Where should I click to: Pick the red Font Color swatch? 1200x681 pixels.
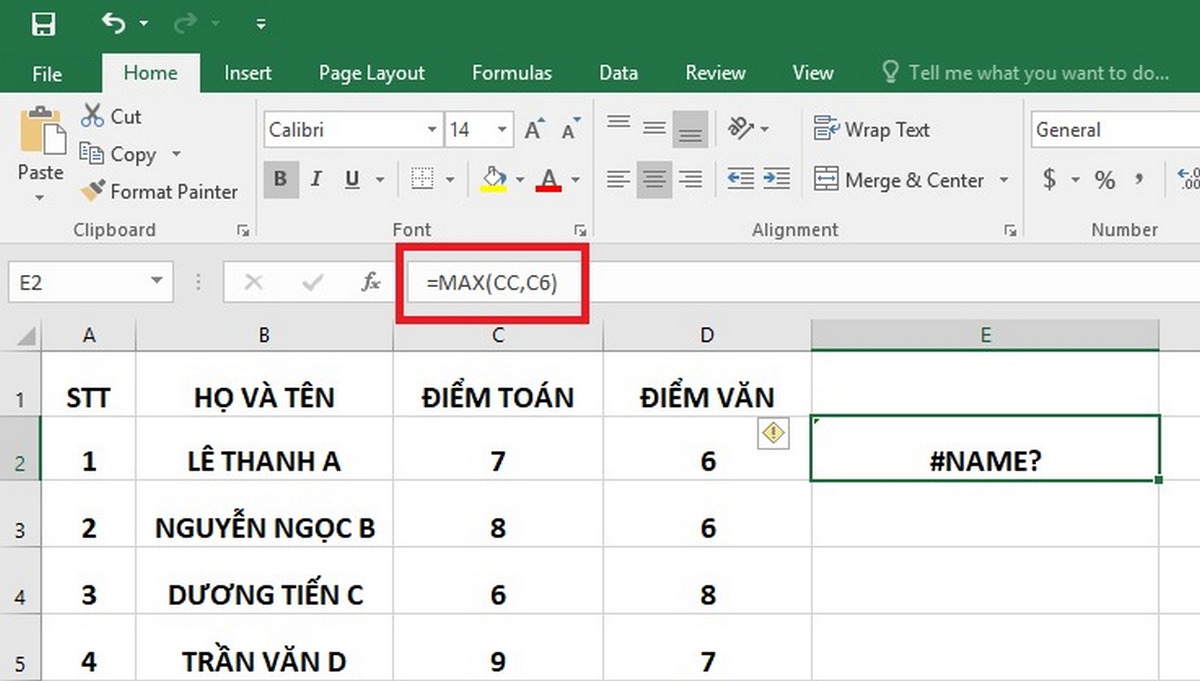pyautogui.click(x=549, y=188)
